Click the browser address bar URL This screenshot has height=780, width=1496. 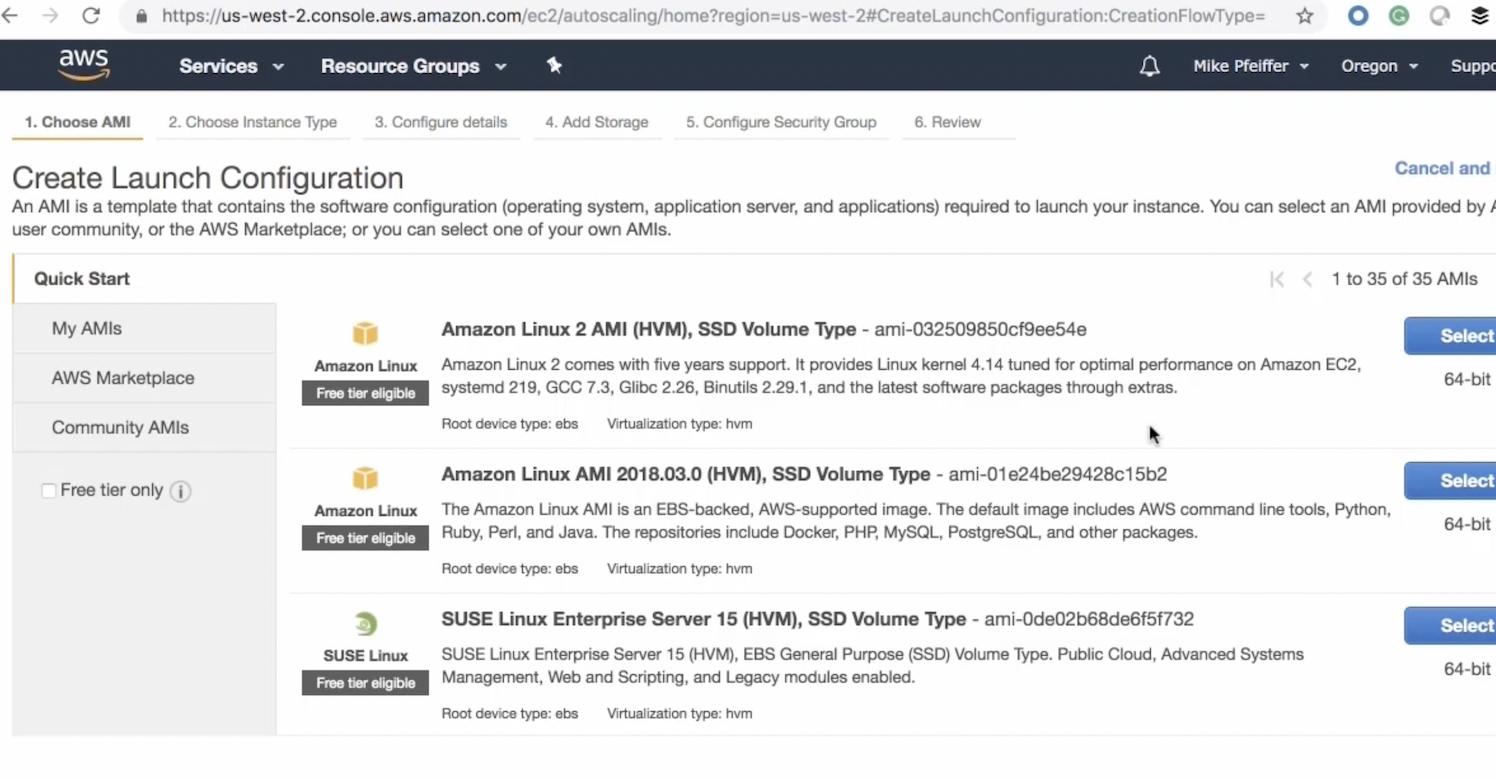tap(713, 16)
